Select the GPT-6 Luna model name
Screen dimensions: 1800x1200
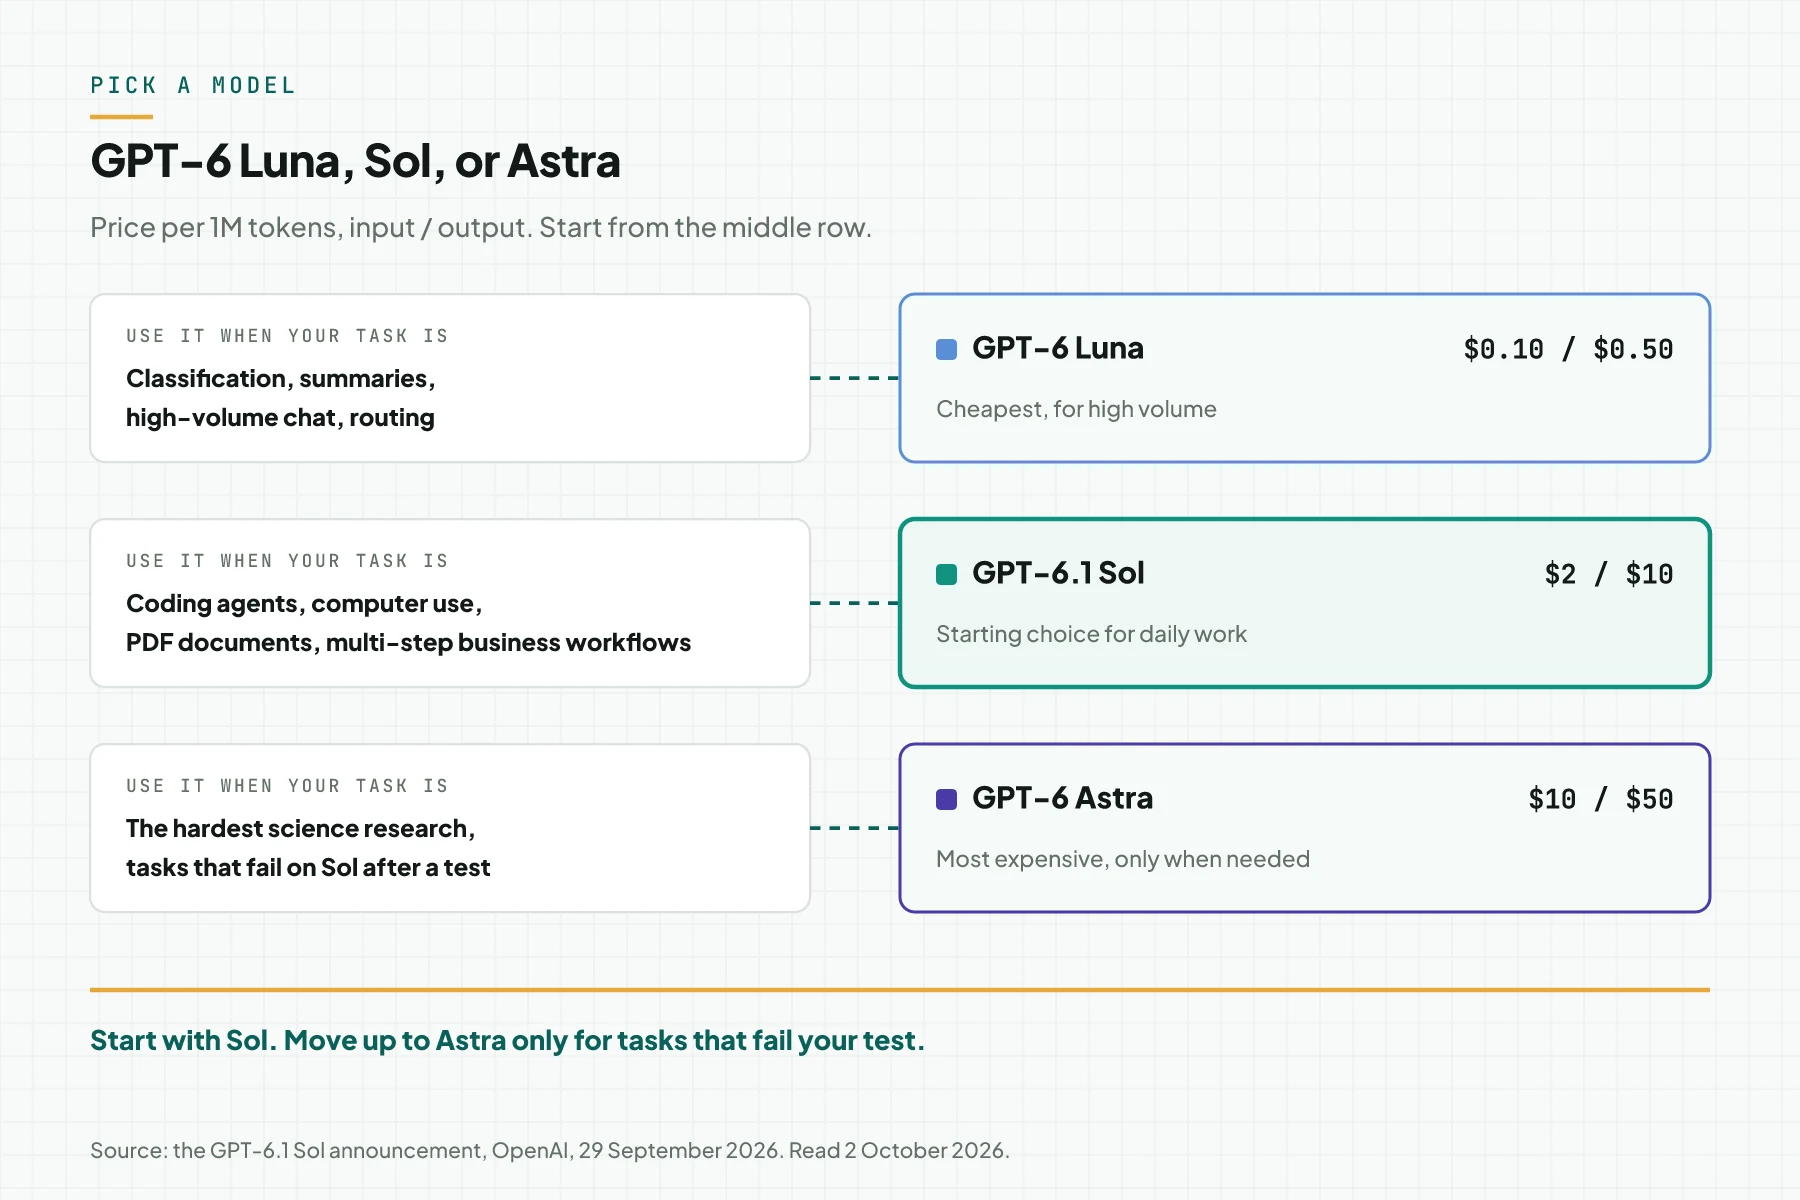point(1057,348)
